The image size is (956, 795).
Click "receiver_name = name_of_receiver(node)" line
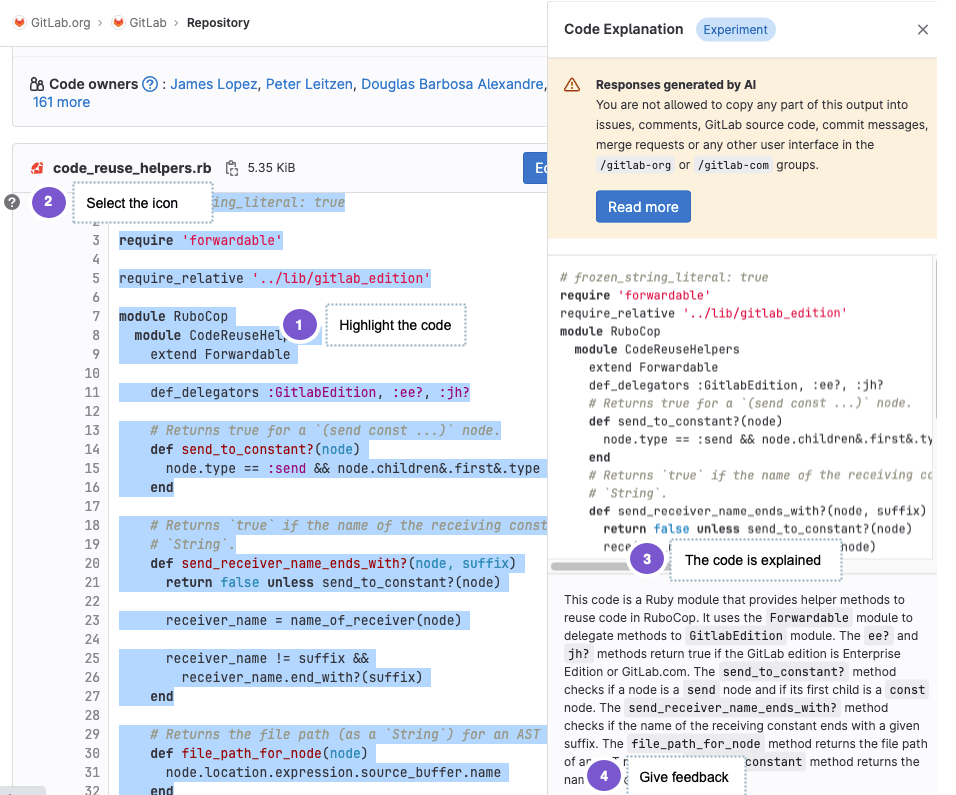(x=313, y=621)
